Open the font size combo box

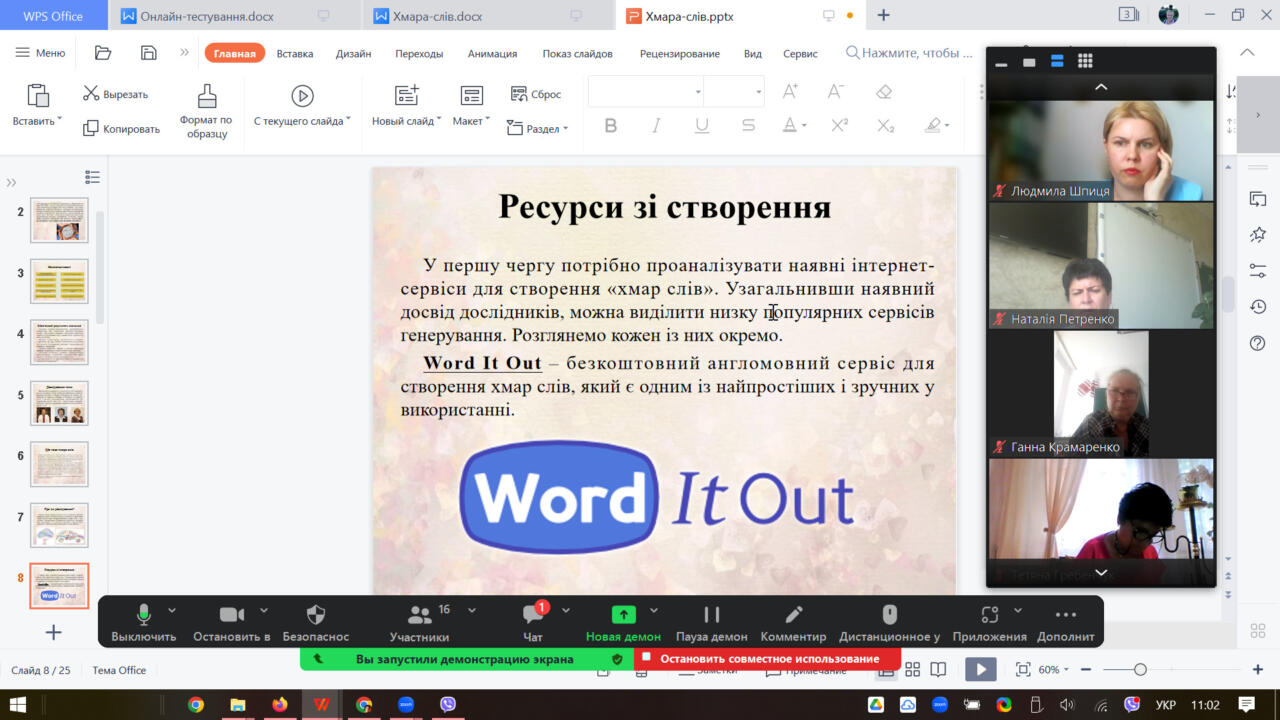734,92
